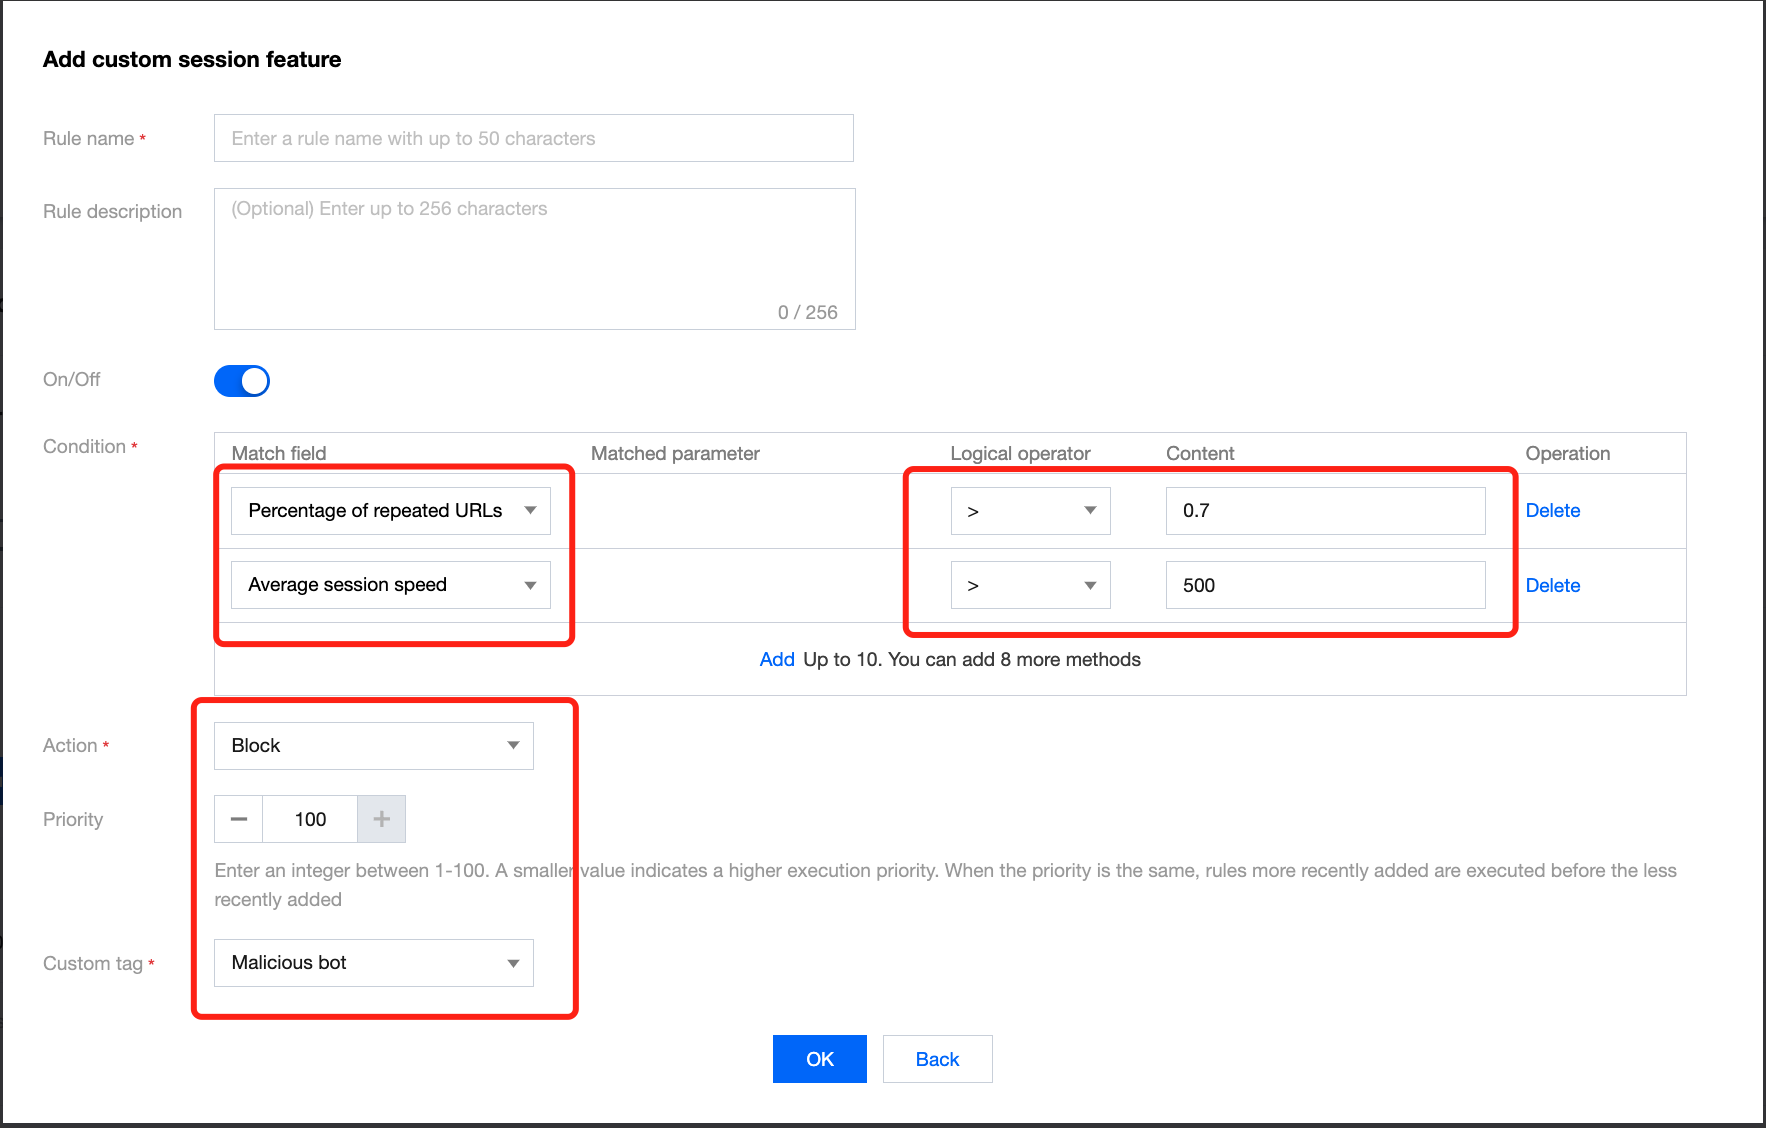Increase priority with the plus button

point(381,819)
